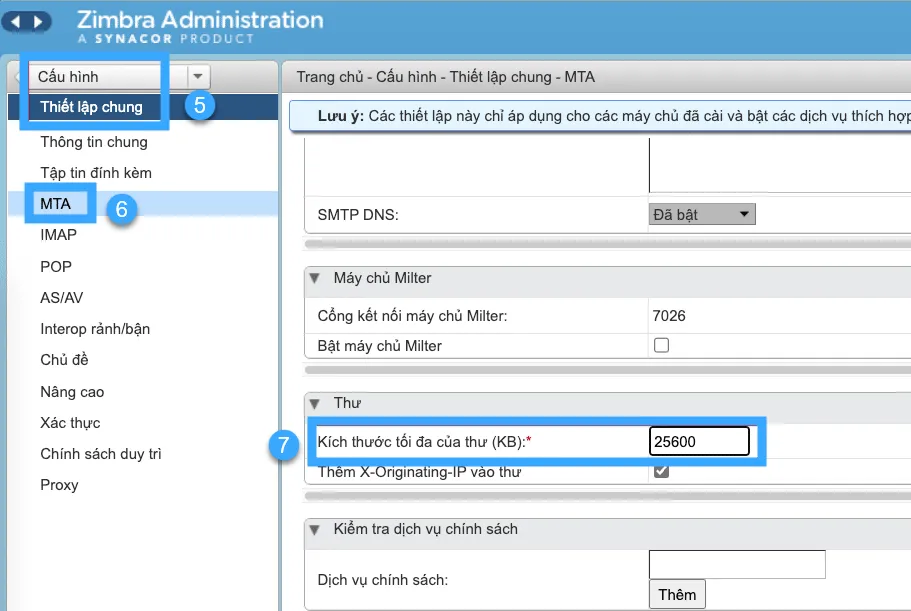Viewport: 911px width, 611px height.
Task: Open AS/AV configuration
Action: [62, 298]
